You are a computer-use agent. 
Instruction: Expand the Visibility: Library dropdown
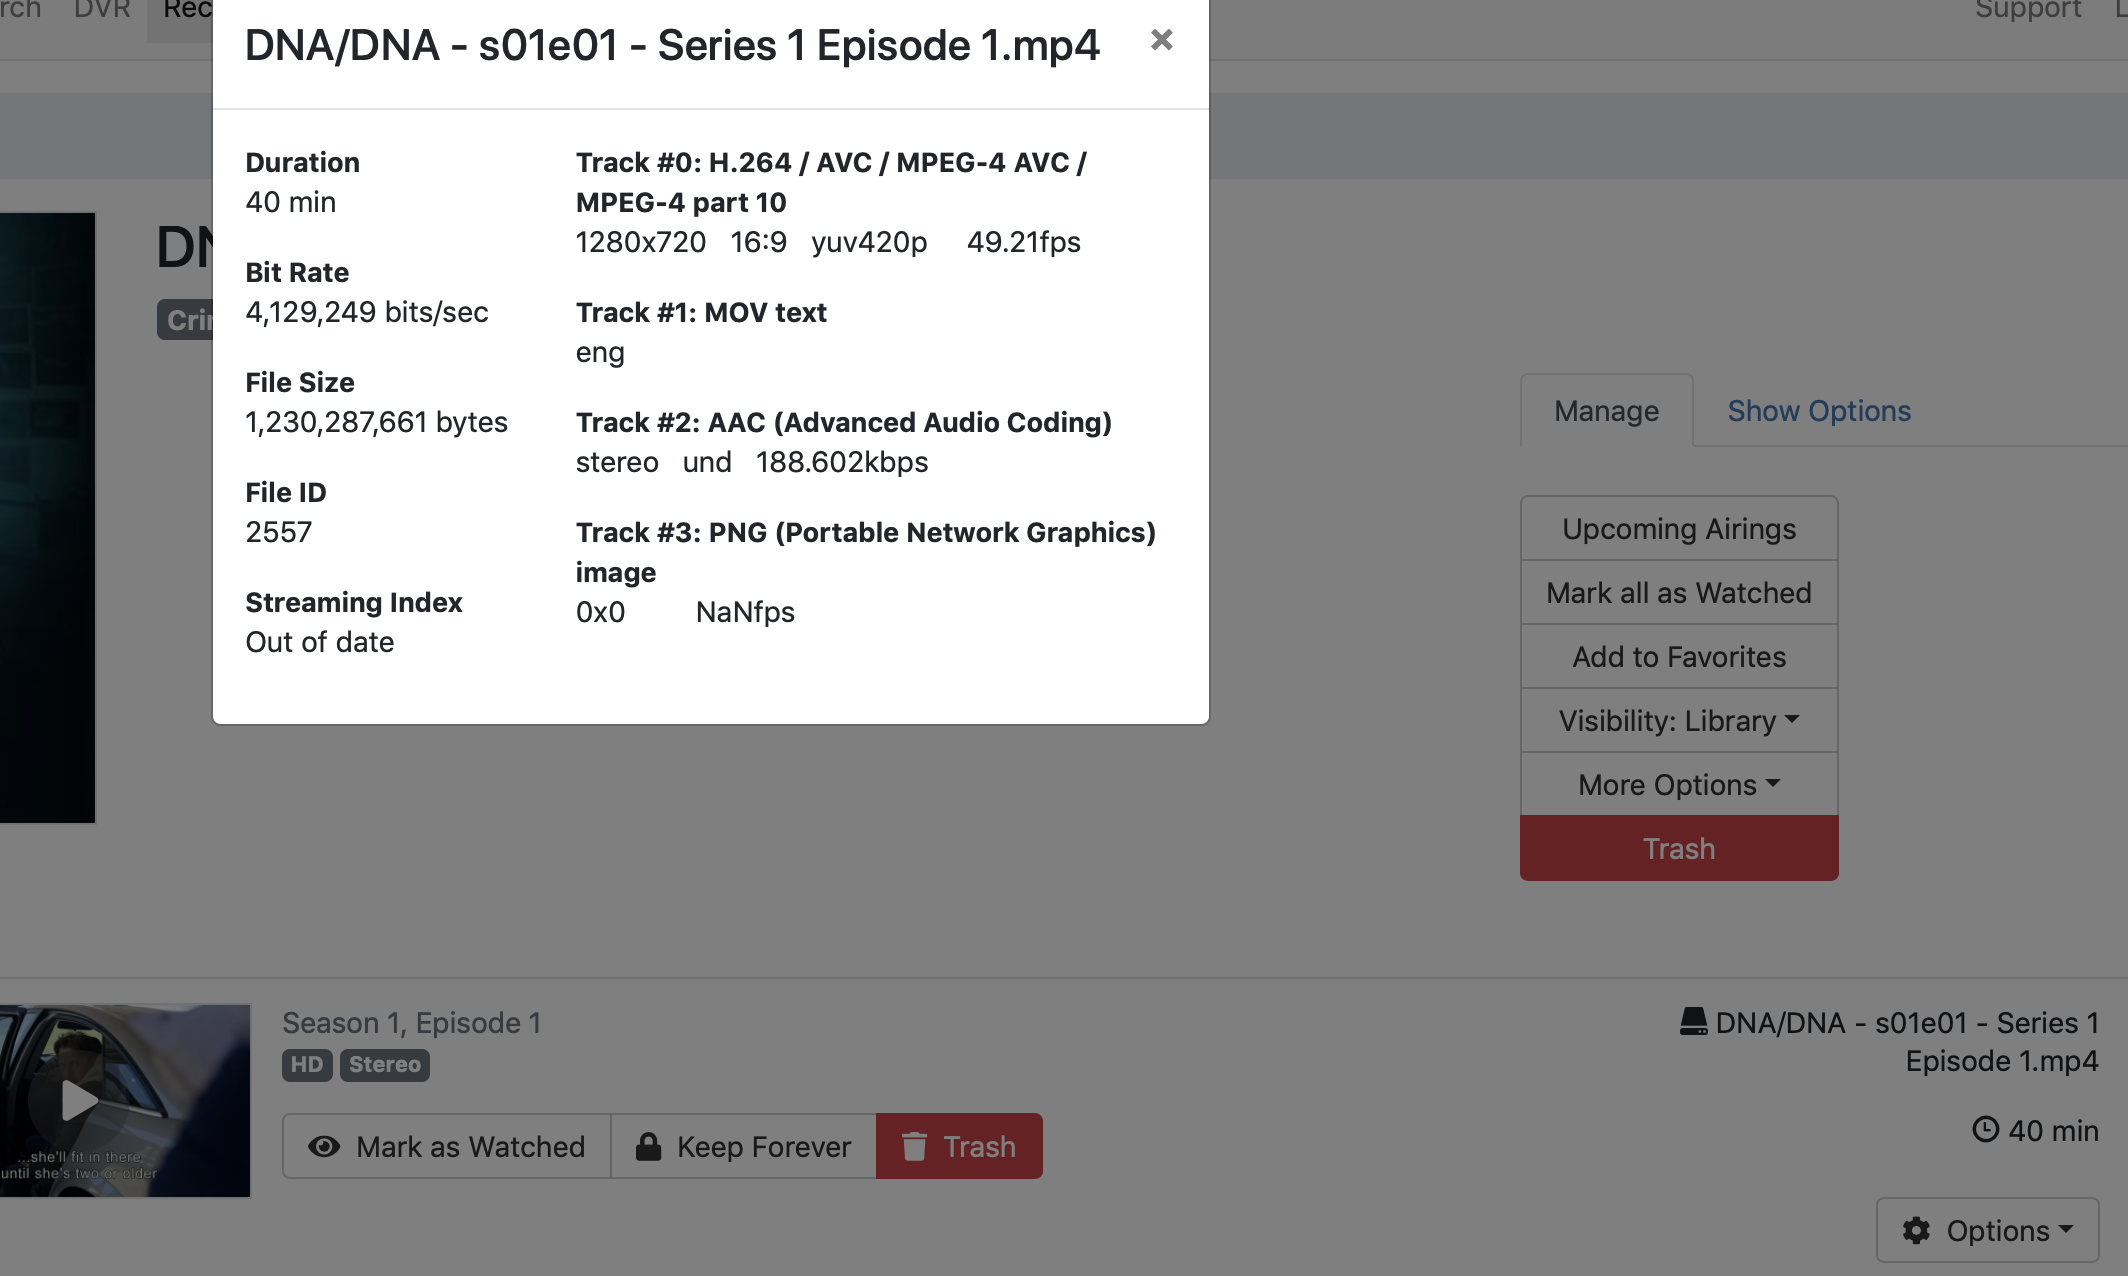point(1679,720)
